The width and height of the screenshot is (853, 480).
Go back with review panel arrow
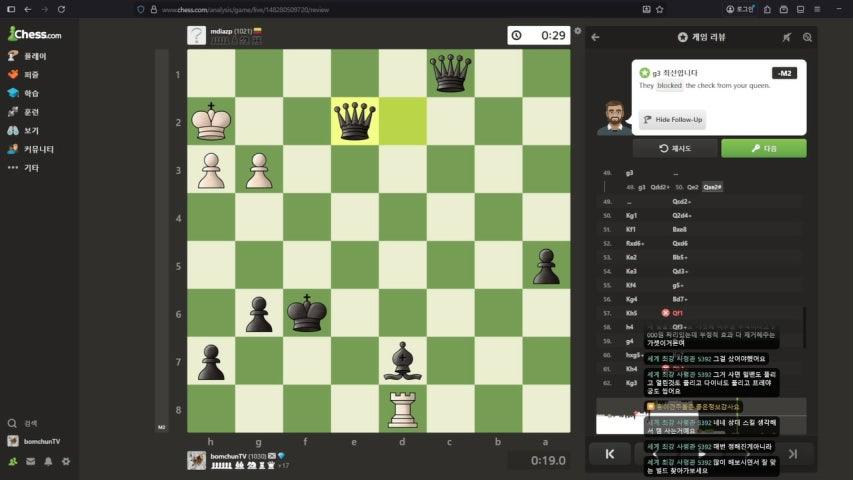[595, 37]
